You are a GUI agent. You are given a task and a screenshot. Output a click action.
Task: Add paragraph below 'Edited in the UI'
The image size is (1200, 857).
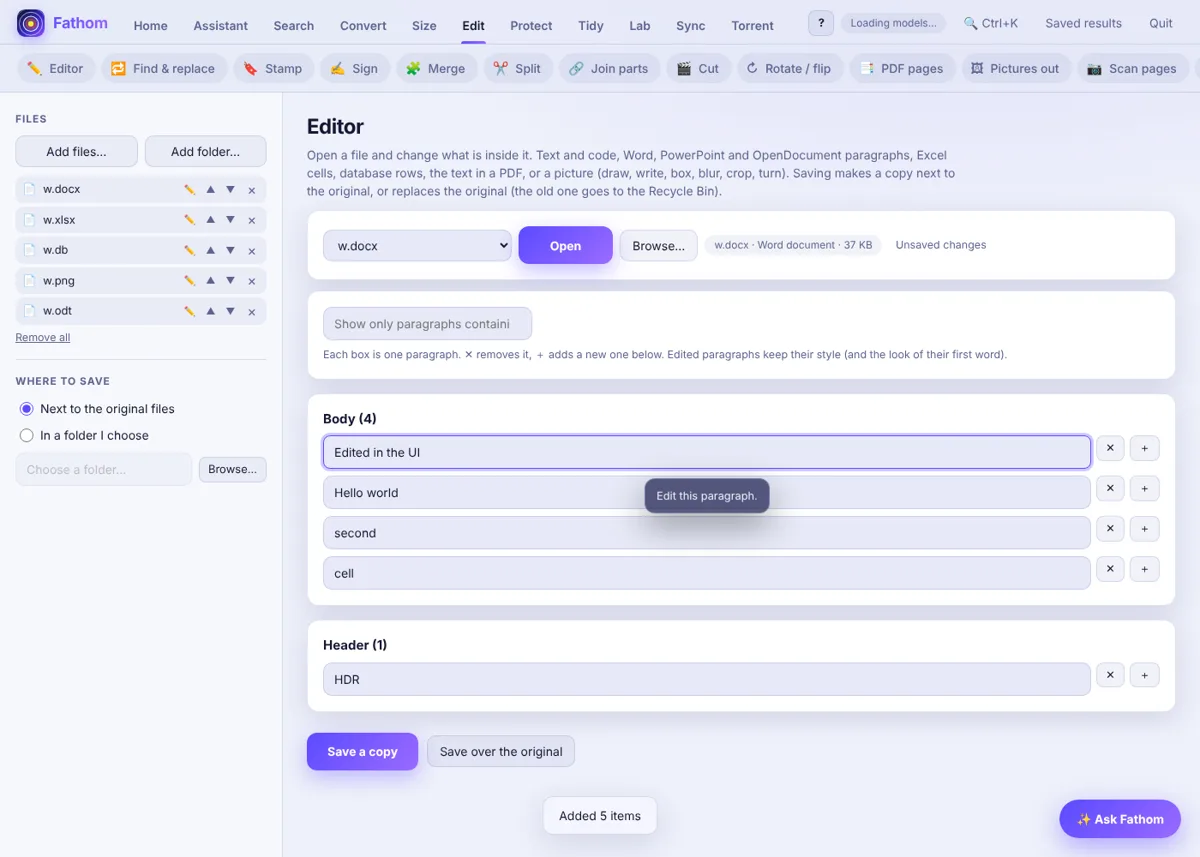pyautogui.click(x=1145, y=448)
